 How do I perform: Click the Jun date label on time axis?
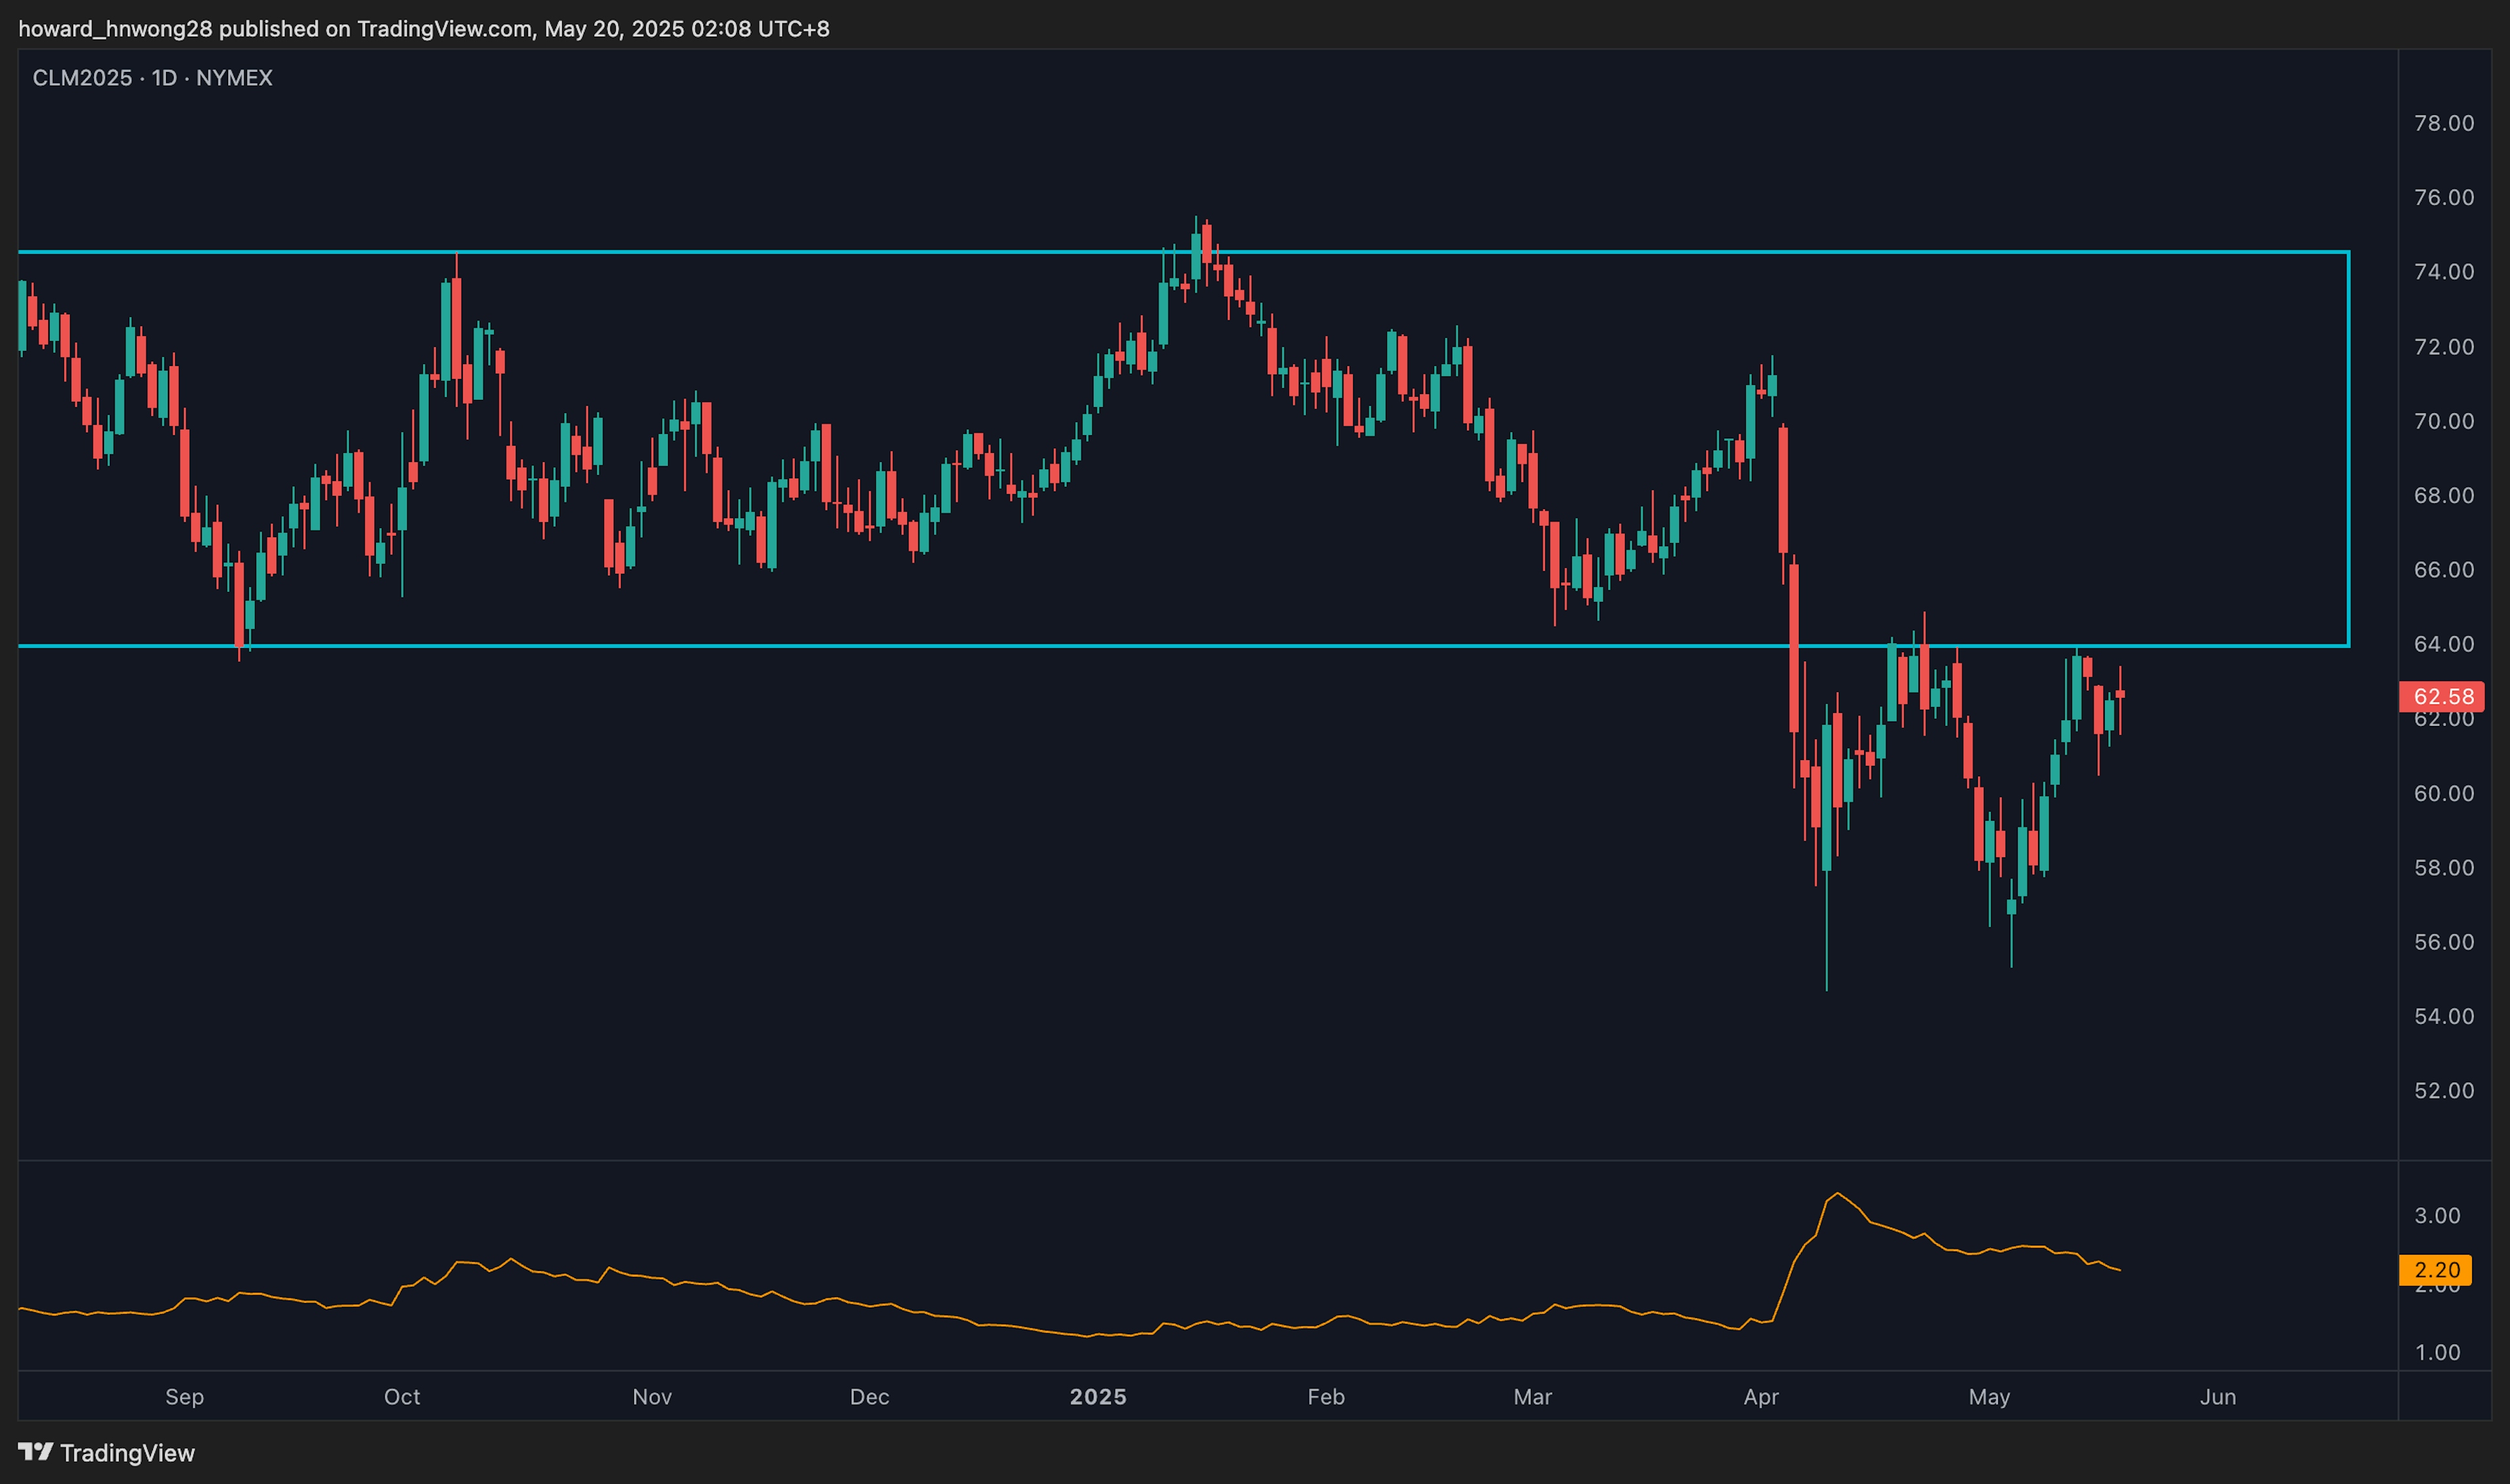click(x=2218, y=1397)
